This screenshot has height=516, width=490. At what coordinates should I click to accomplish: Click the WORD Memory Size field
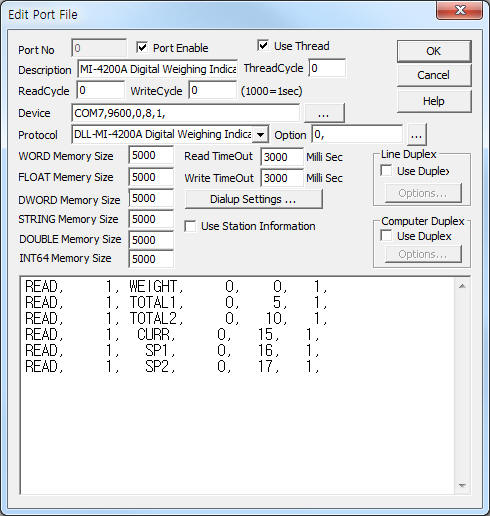click(151, 155)
